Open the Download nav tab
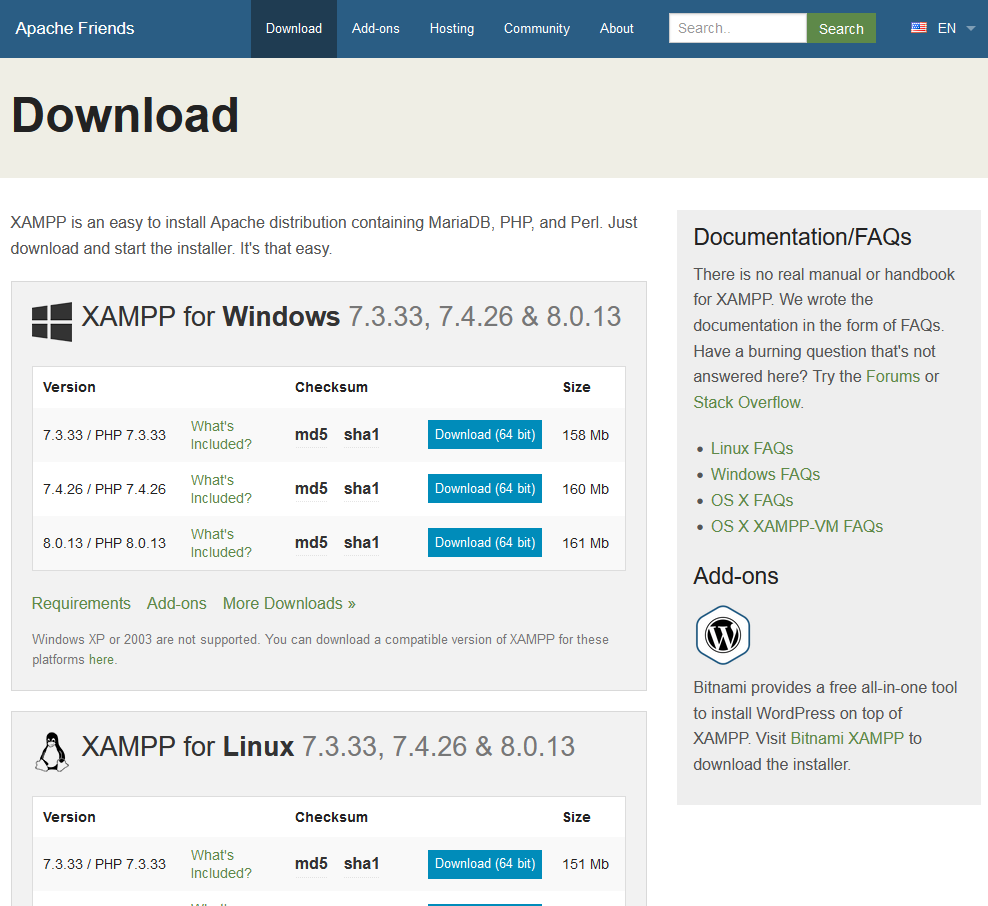The width and height of the screenshot is (988, 906). click(294, 28)
